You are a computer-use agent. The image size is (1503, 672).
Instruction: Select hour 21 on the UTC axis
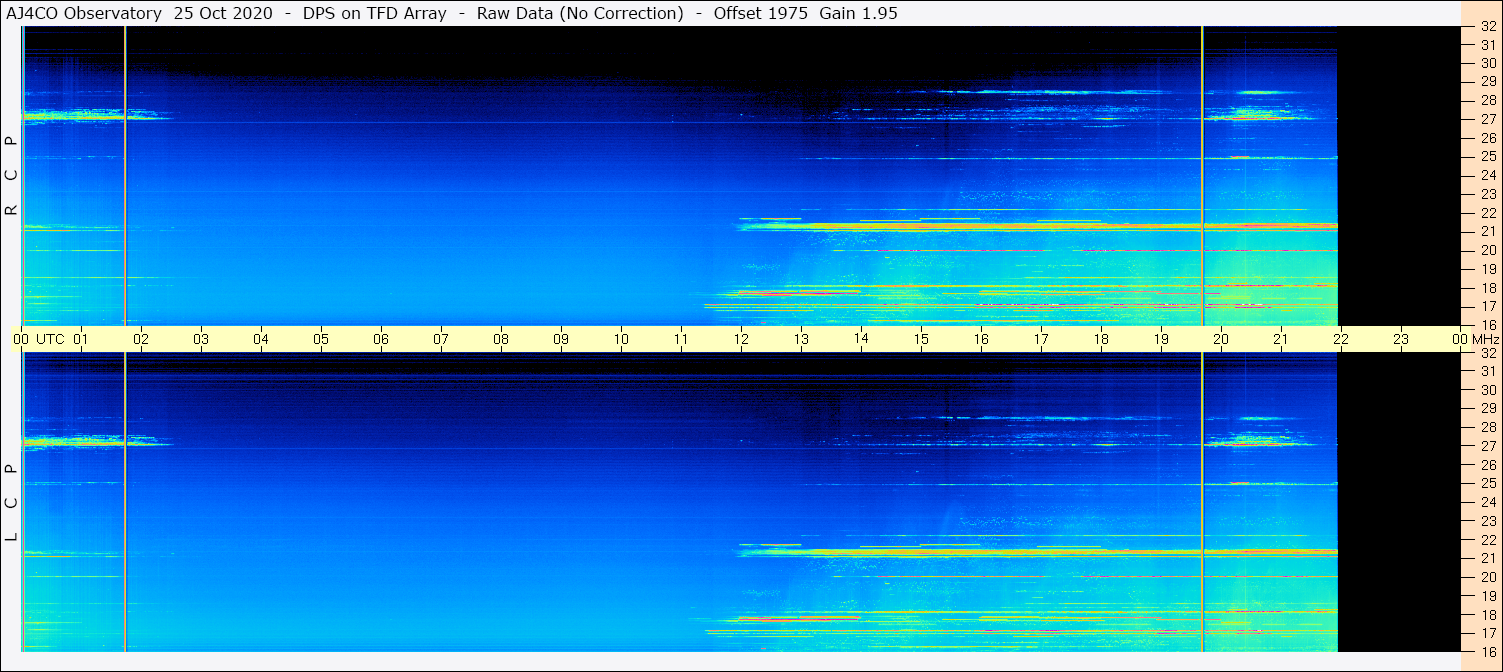coord(1281,339)
